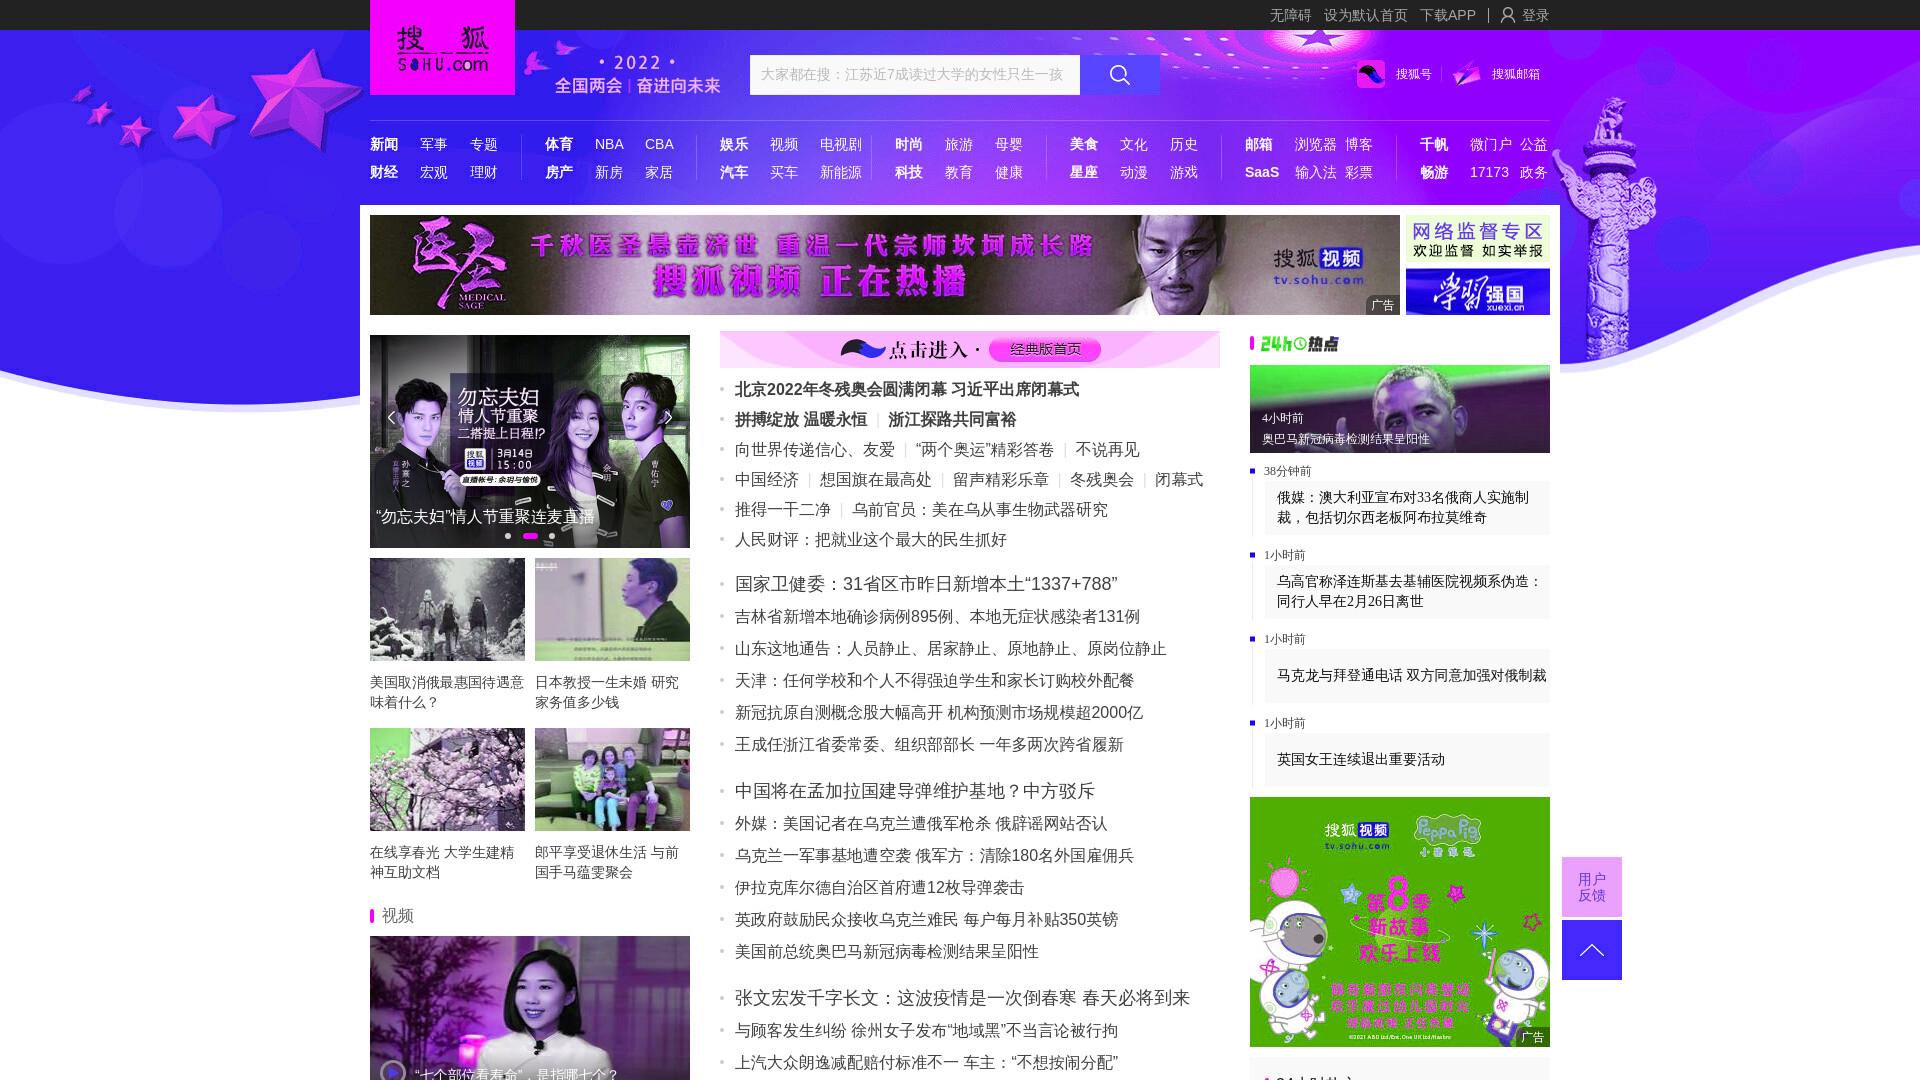Open Peppa Pig 第8季 ad
The width and height of the screenshot is (1920, 1080).
[x=1400, y=922]
